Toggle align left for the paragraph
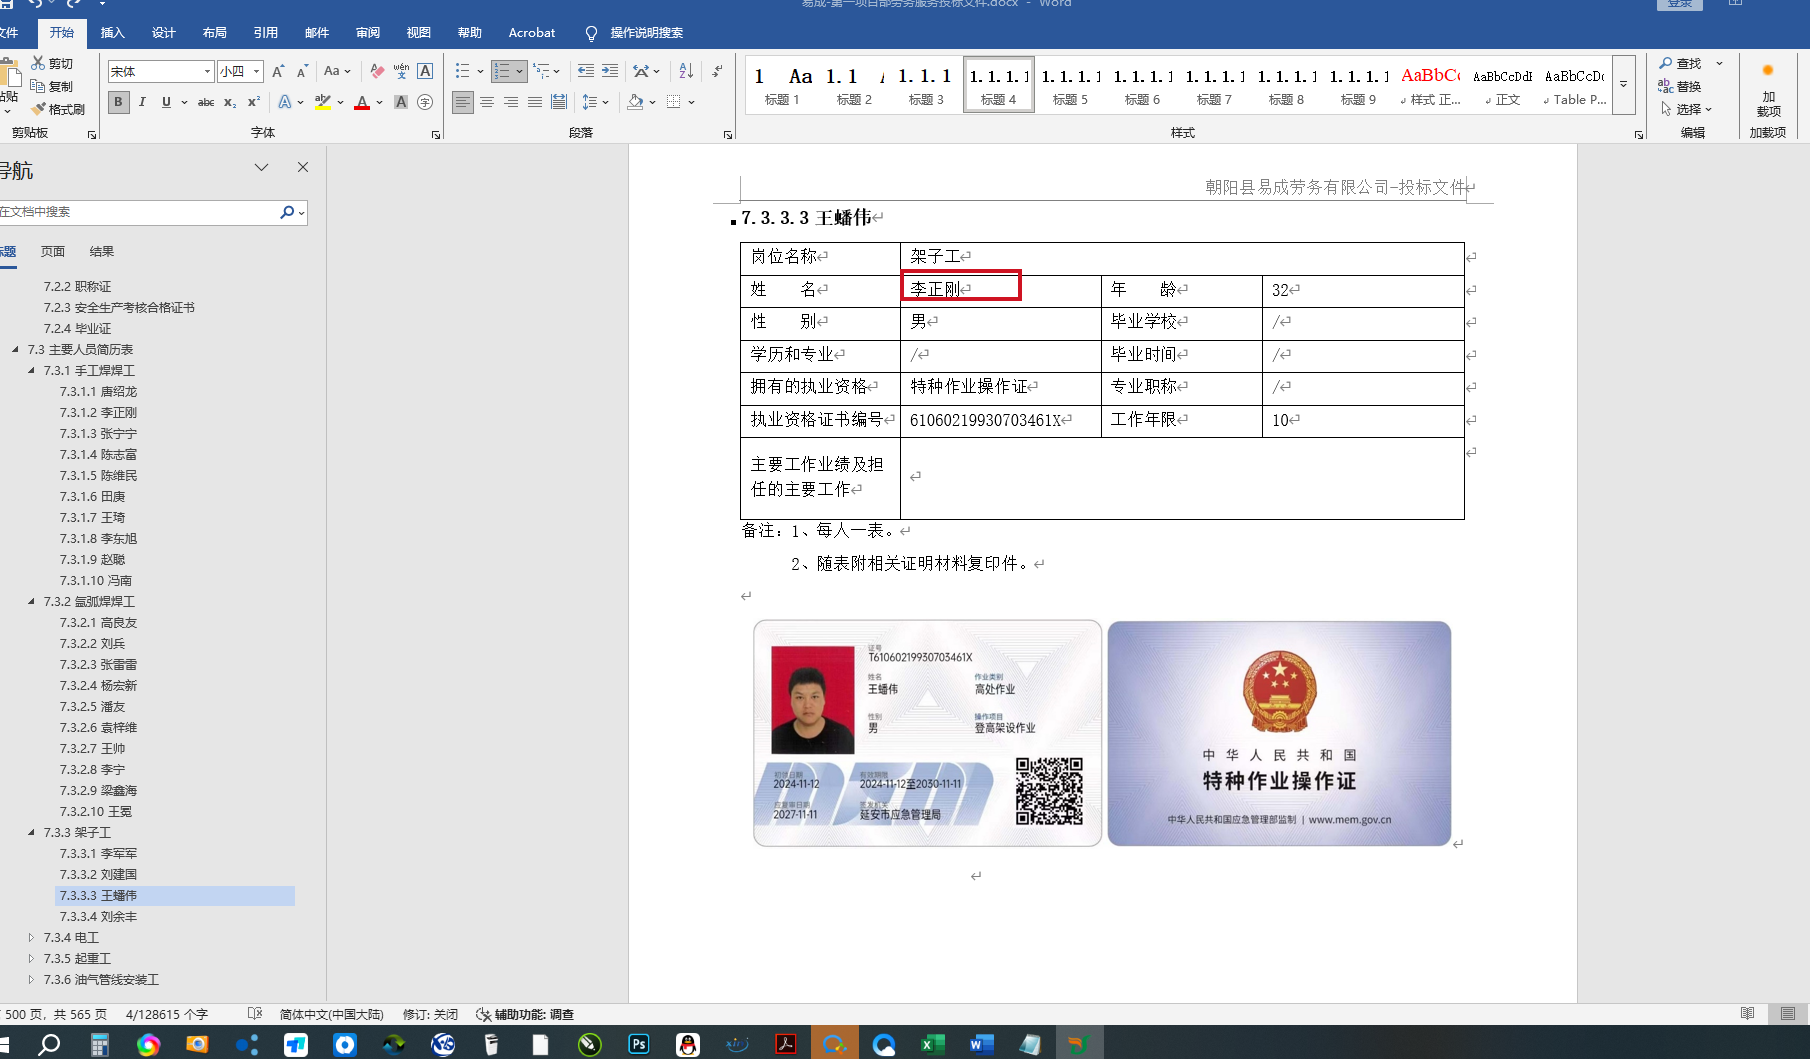 (x=462, y=102)
